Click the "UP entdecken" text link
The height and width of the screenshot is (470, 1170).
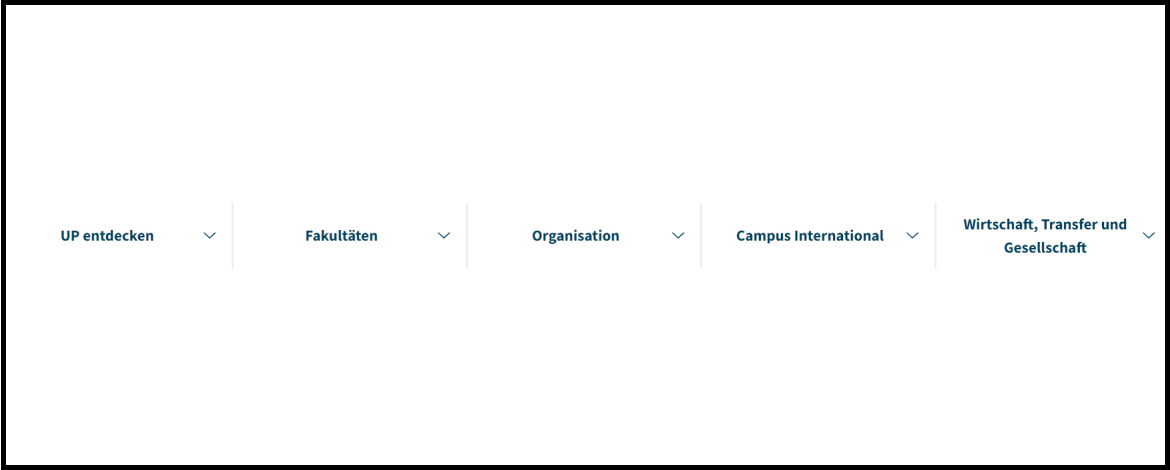pos(107,236)
